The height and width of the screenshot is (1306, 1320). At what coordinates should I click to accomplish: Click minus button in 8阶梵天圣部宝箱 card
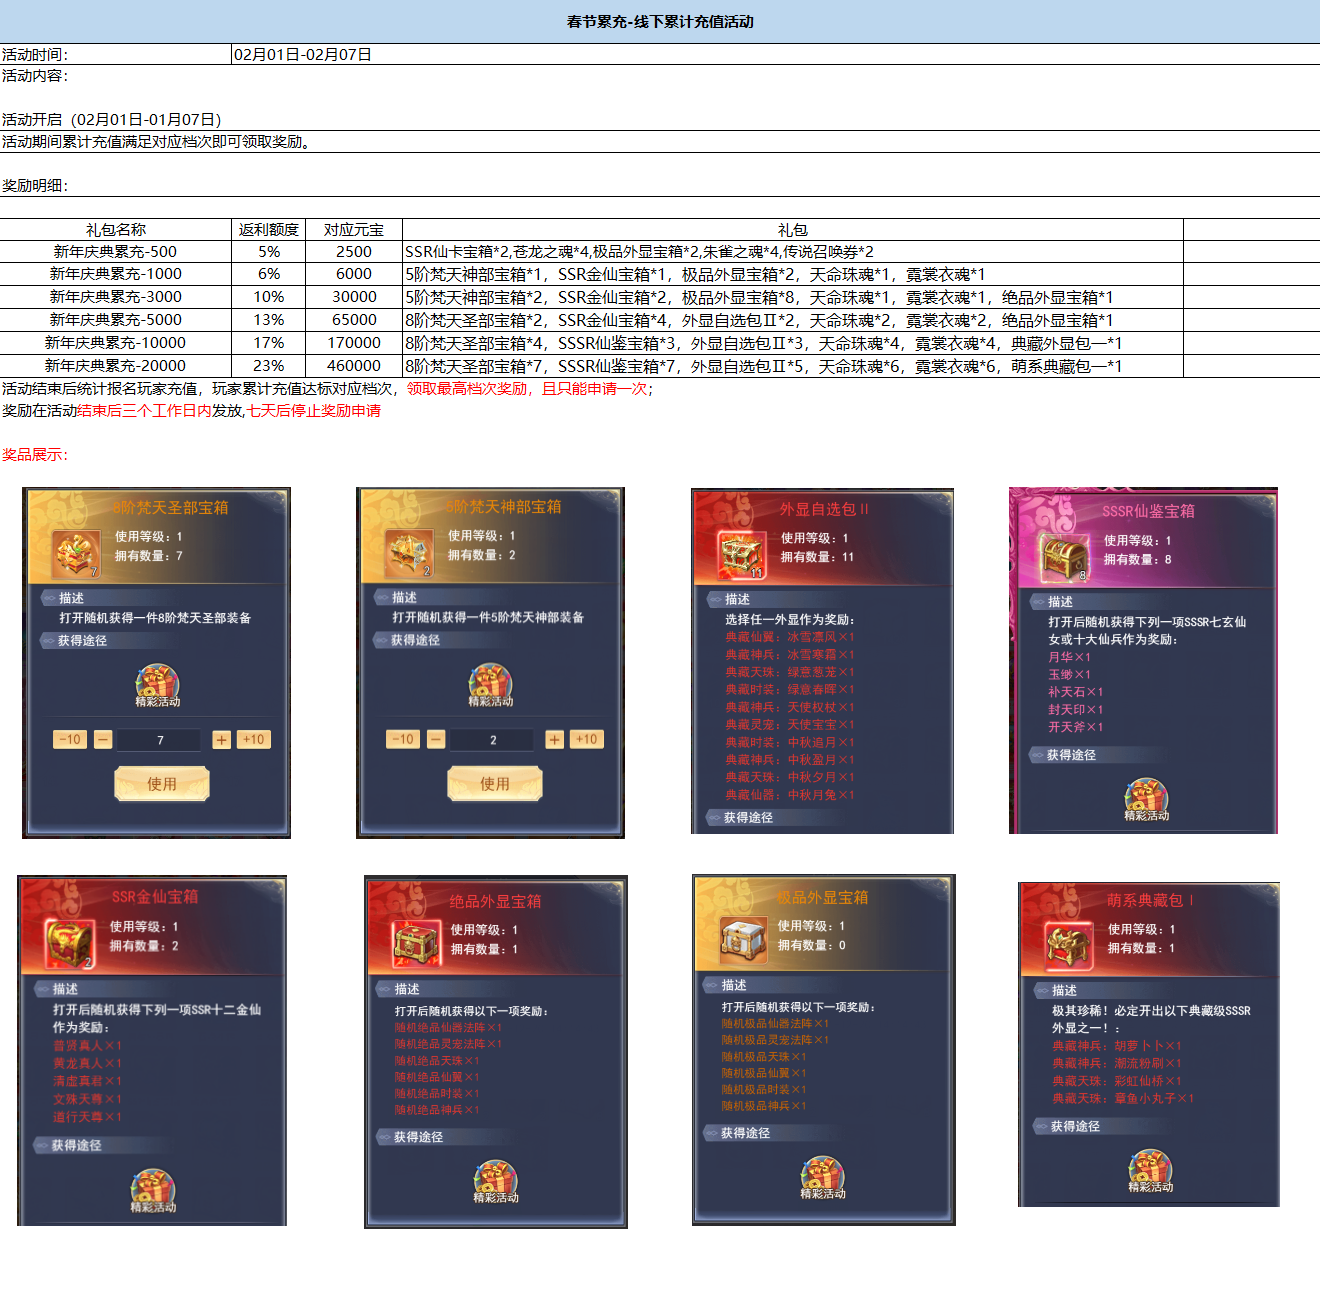(x=103, y=740)
